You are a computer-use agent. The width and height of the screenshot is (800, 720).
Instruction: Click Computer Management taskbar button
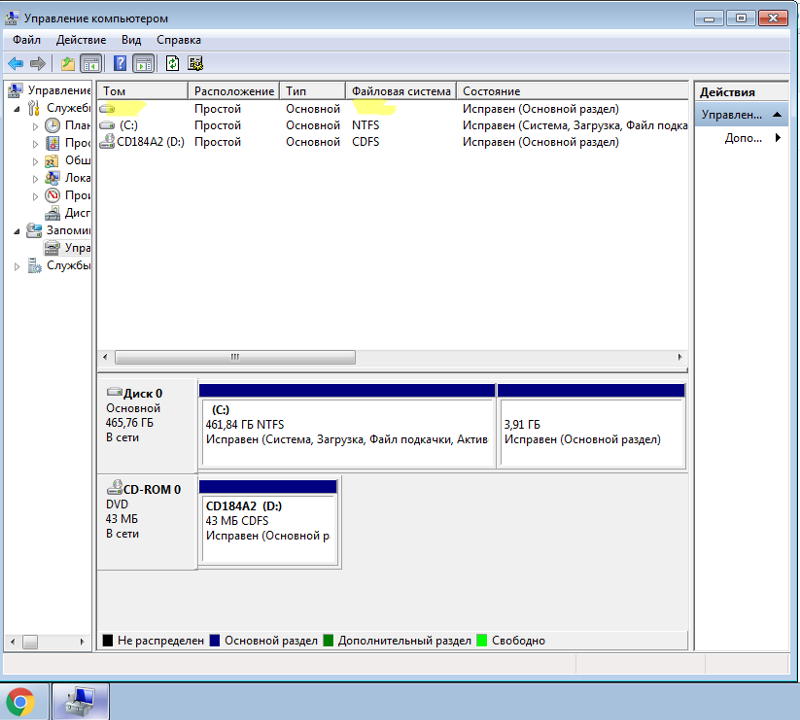(80, 702)
